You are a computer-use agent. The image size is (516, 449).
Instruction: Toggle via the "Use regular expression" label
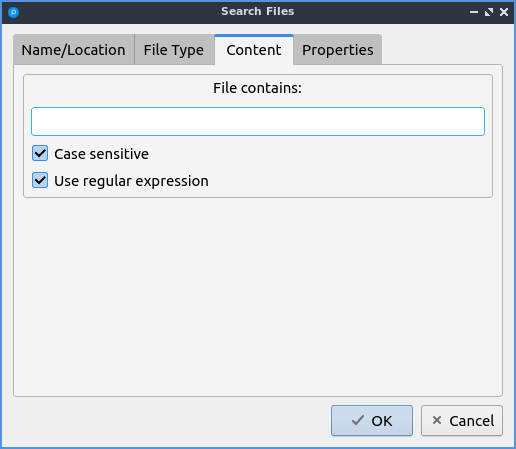[x=131, y=181]
